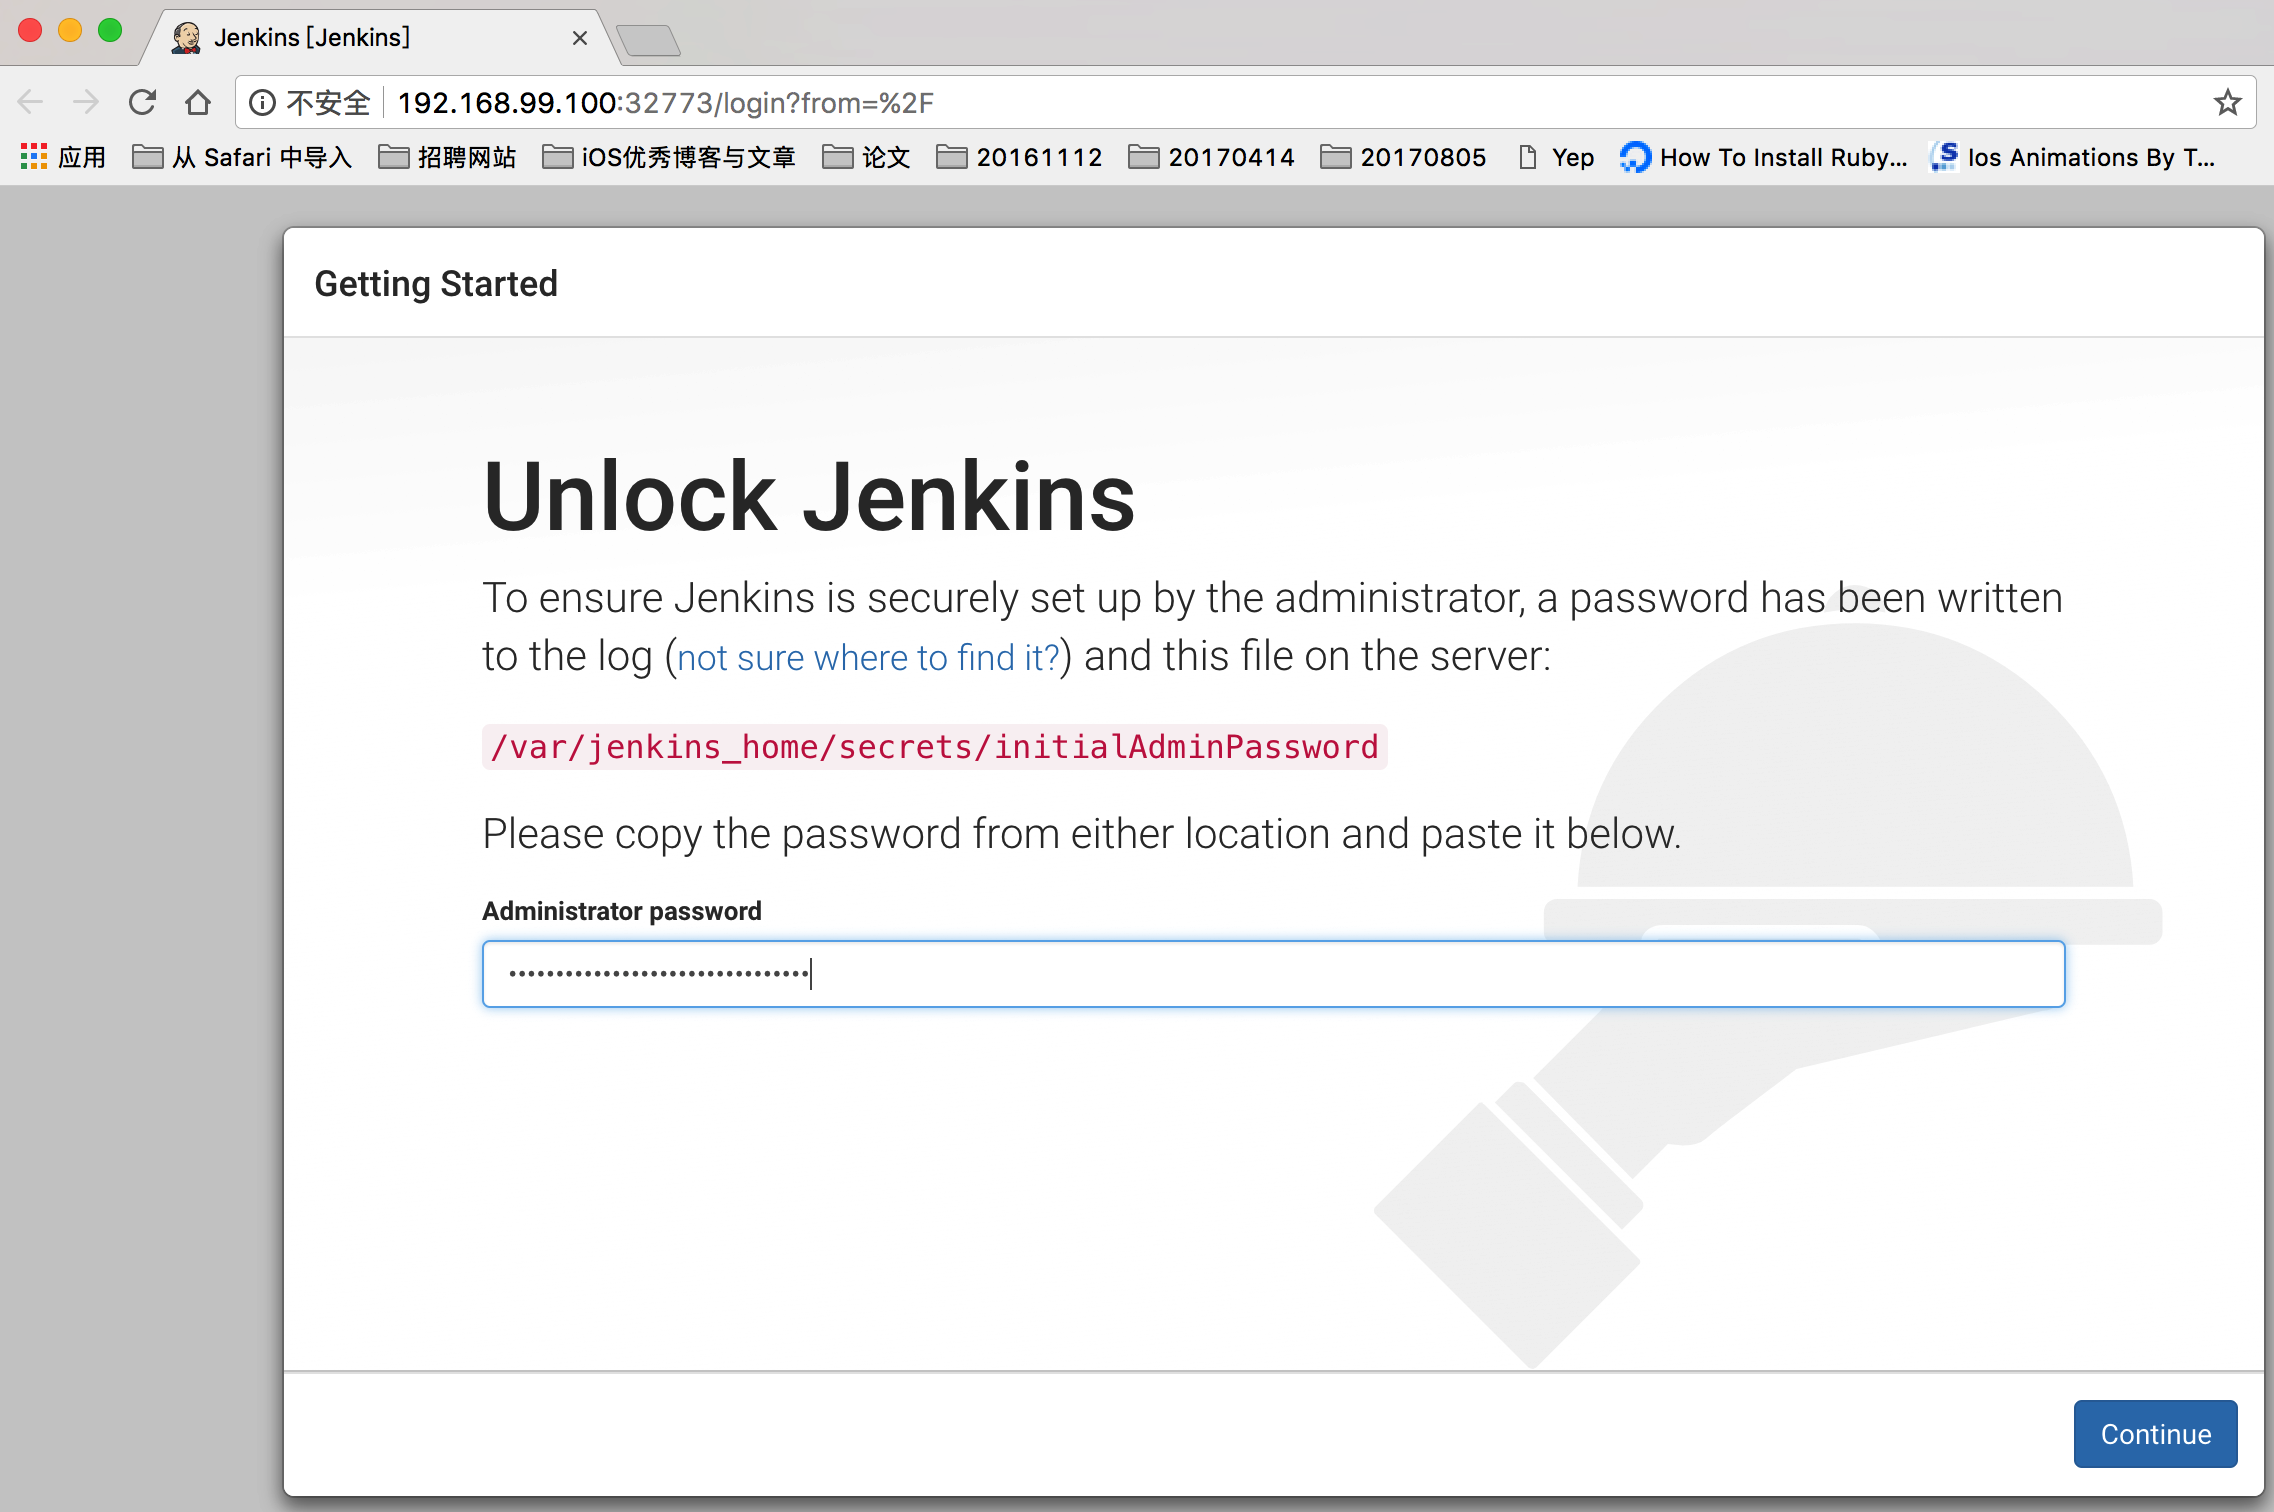Maximize the window with green button
Image resolution: width=2274 pixels, height=1512 pixels.
tap(110, 30)
